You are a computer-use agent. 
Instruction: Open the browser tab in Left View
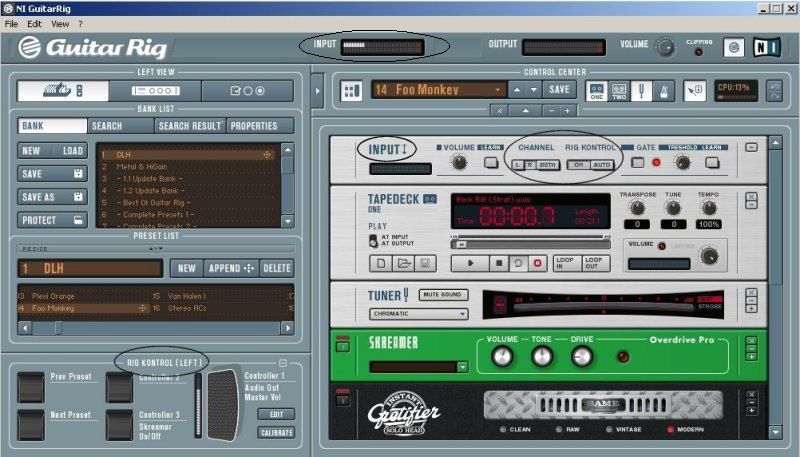tap(63, 91)
